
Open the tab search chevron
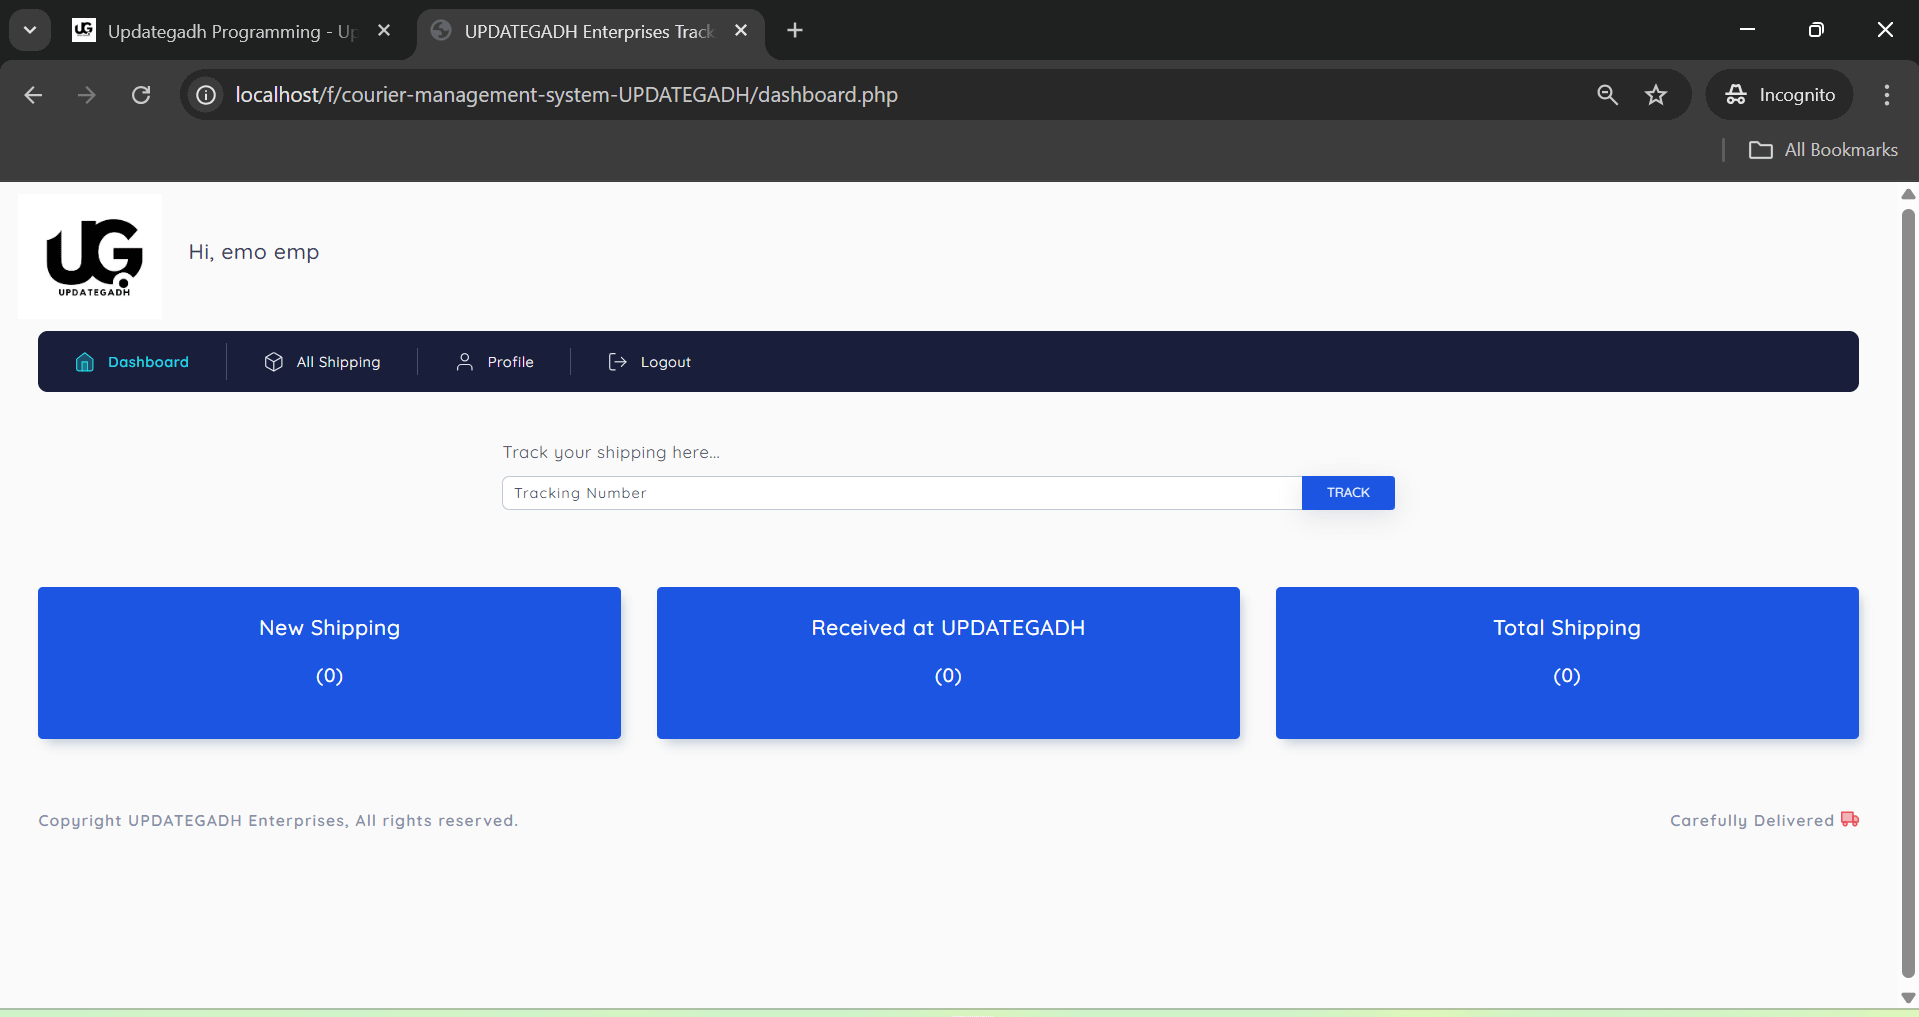[x=29, y=29]
